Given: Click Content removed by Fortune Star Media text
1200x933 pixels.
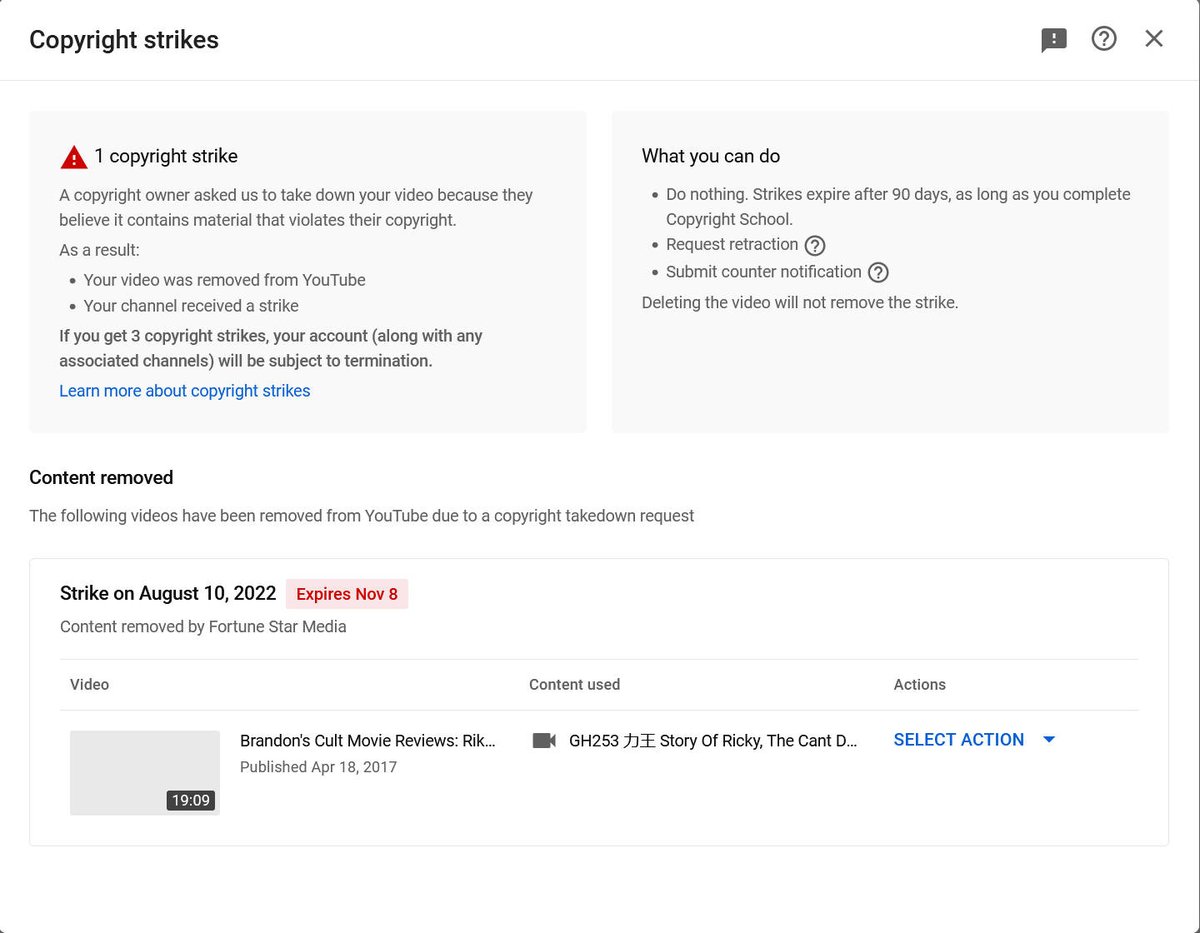Looking at the screenshot, I should (203, 627).
